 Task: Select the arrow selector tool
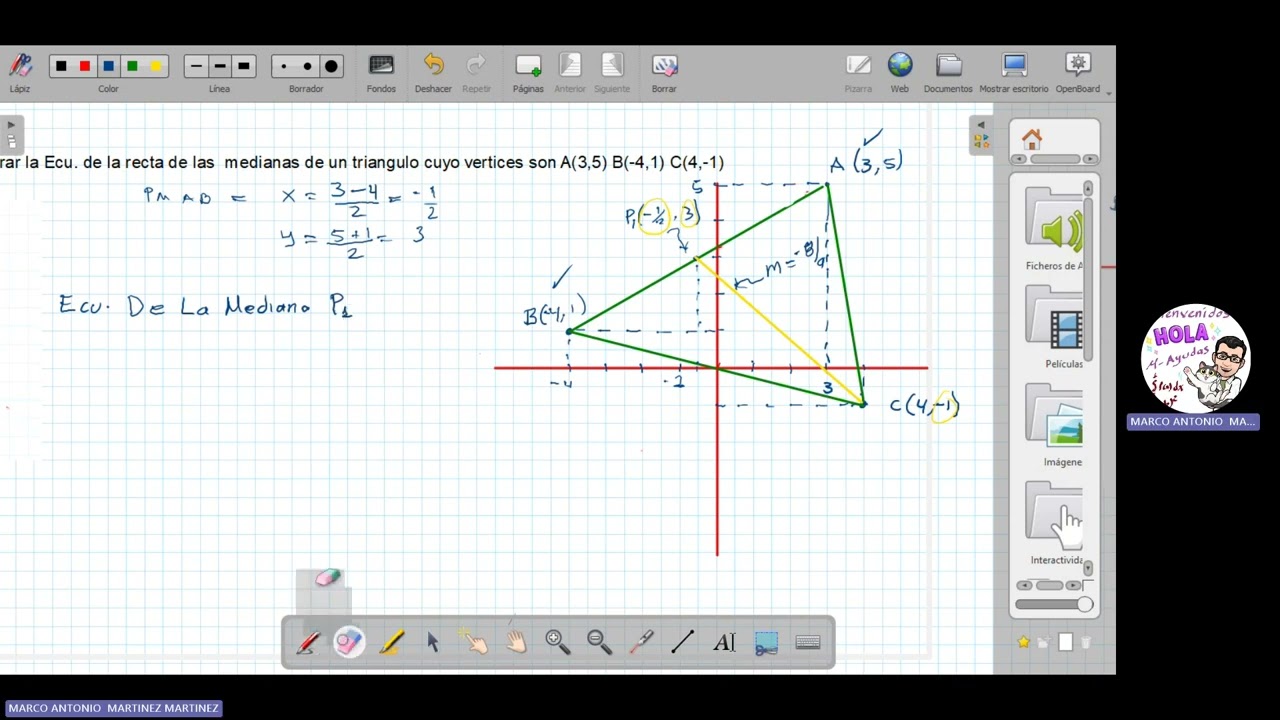(433, 643)
